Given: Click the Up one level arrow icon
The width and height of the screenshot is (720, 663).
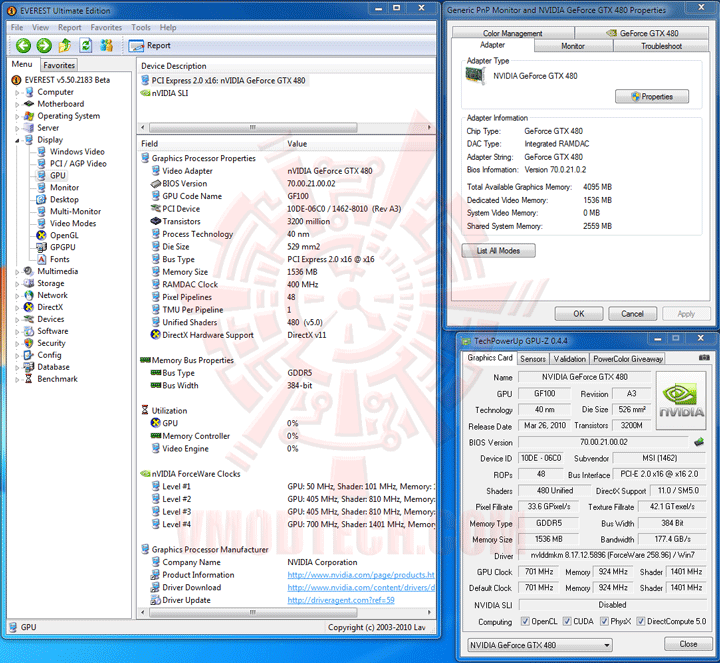Looking at the screenshot, I should coord(65,45).
